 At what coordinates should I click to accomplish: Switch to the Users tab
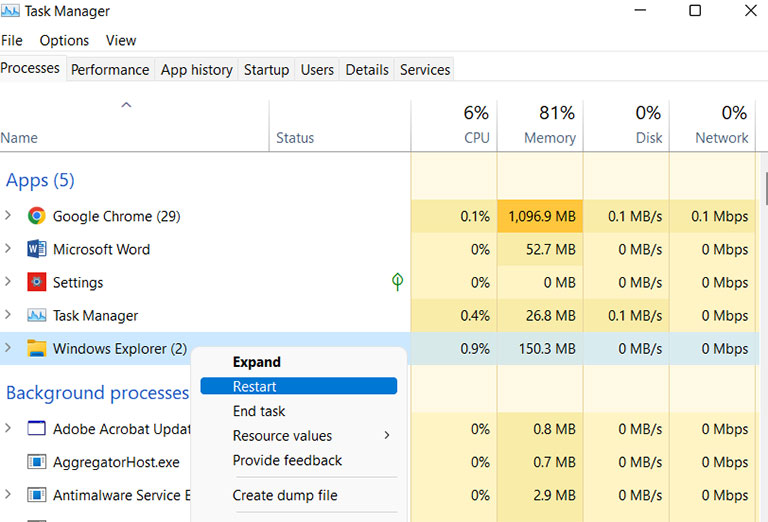pyautogui.click(x=317, y=70)
